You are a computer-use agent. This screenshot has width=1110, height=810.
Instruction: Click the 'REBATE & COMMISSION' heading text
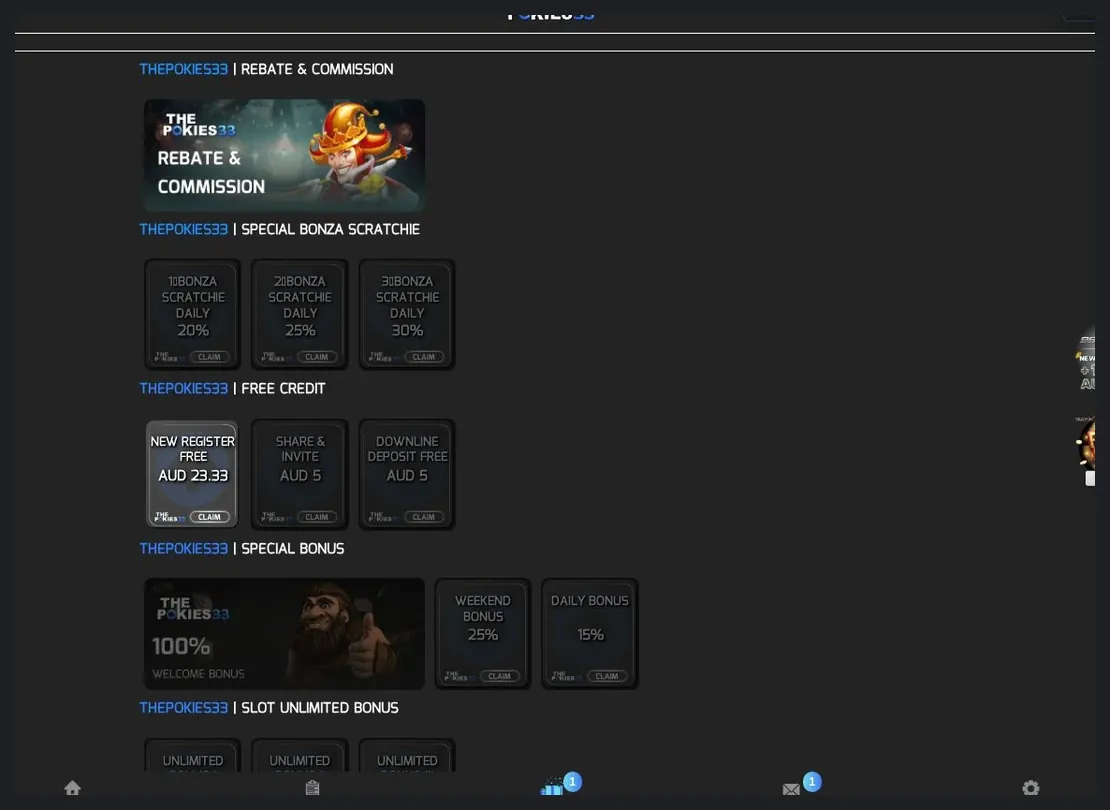click(317, 69)
